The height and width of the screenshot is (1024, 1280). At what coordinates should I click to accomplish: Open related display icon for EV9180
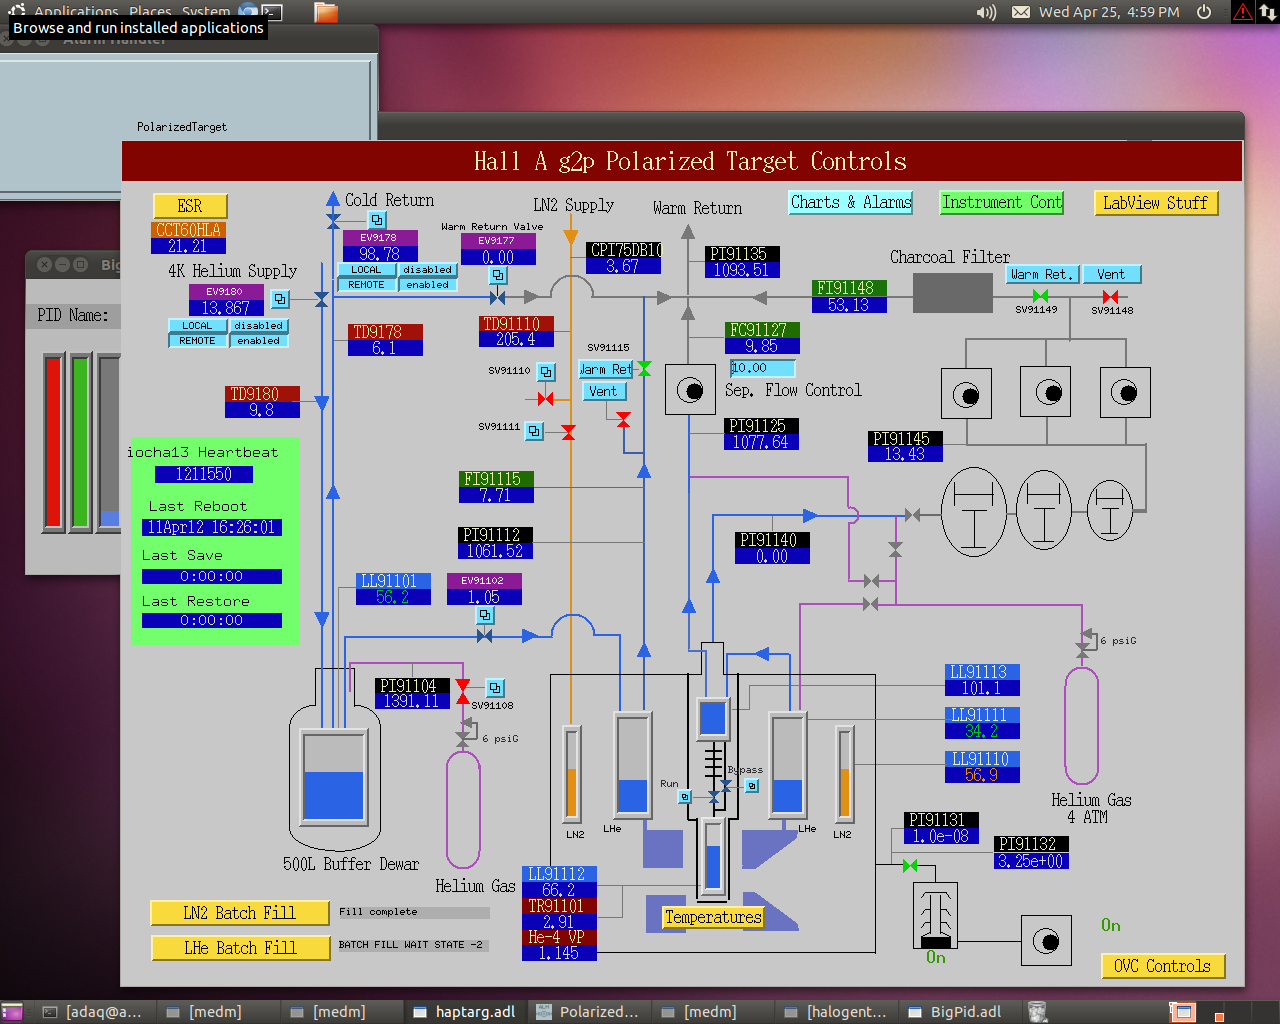pyautogui.click(x=280, y=299)
